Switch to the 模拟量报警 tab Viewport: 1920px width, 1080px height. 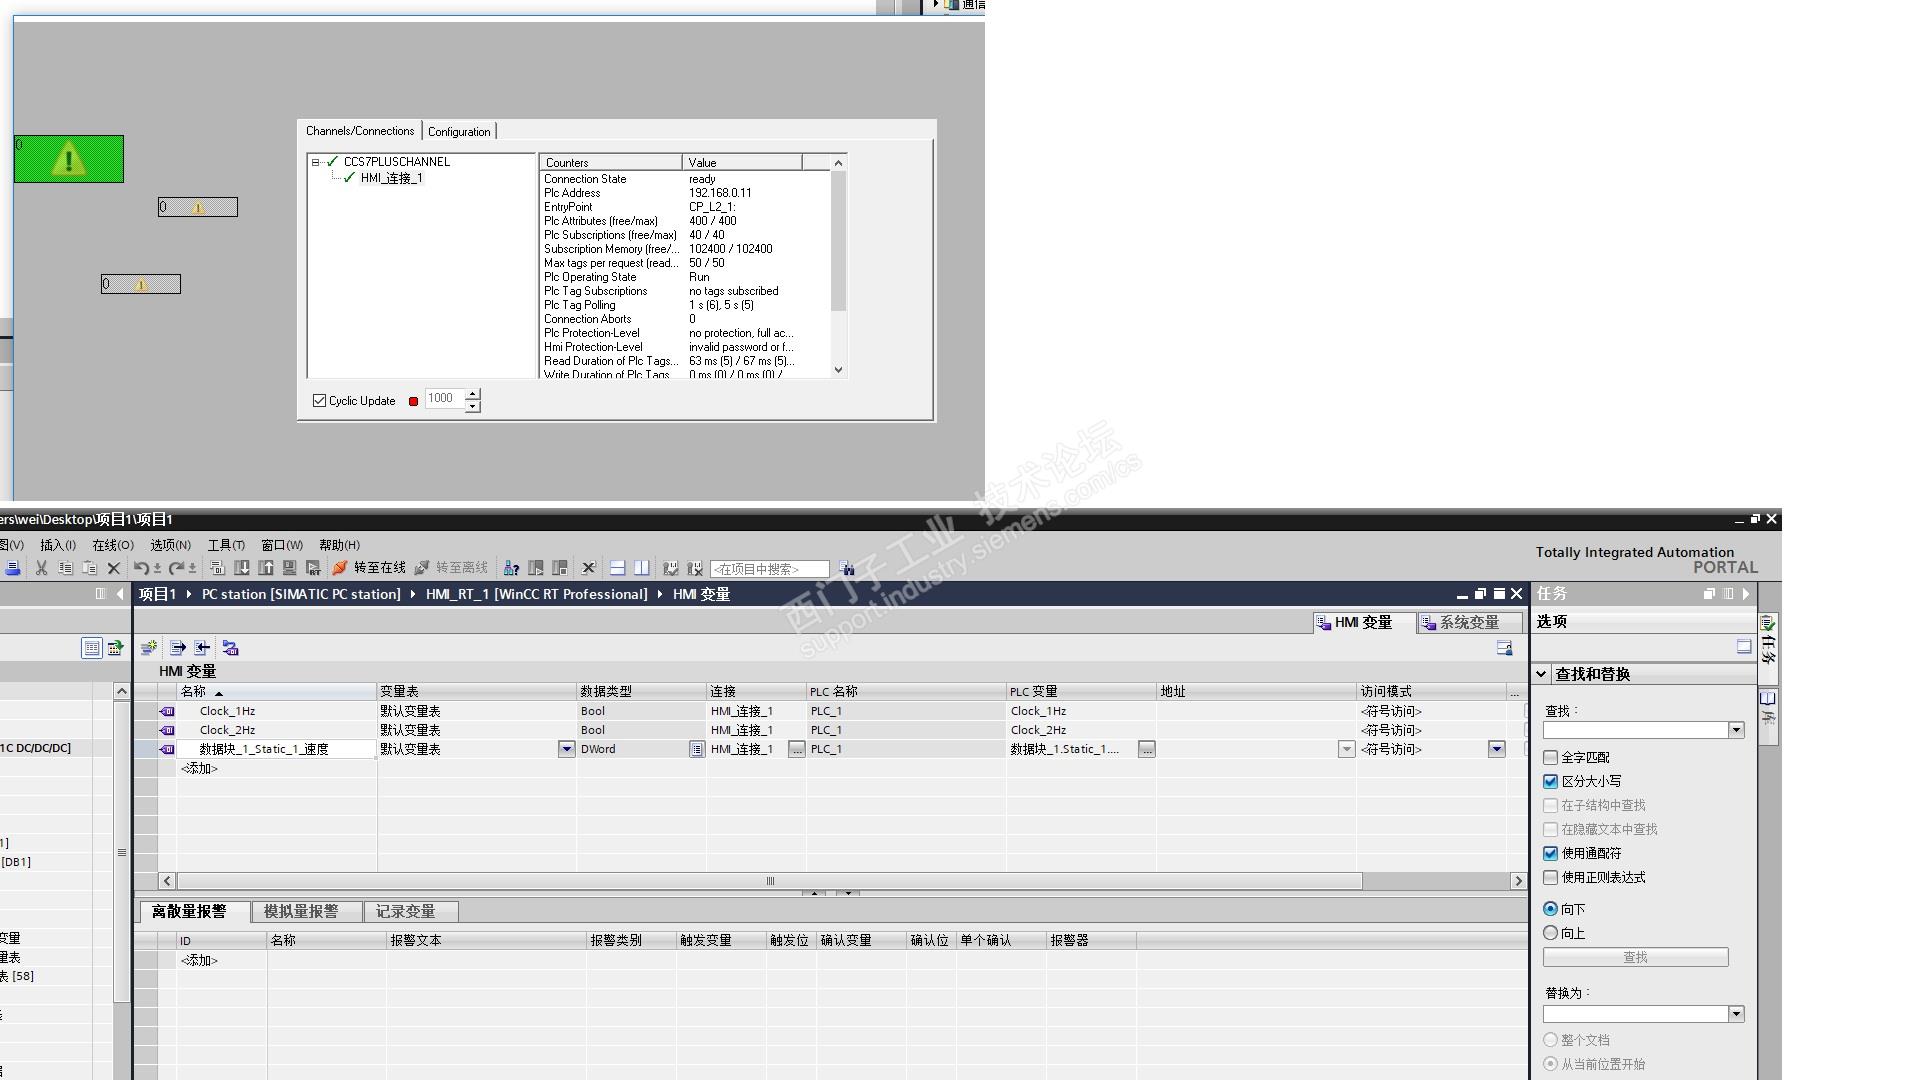click(x=301, y=912)
